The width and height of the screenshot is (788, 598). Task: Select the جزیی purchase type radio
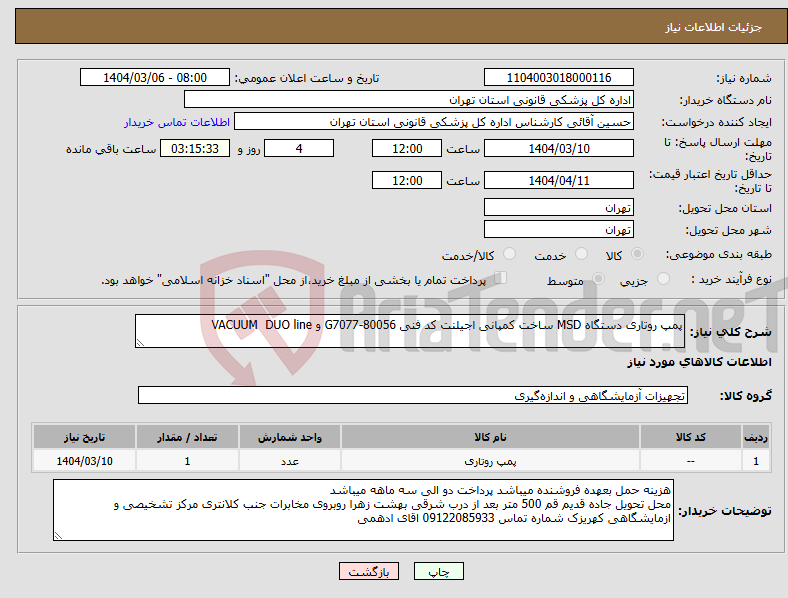(663, 279)
